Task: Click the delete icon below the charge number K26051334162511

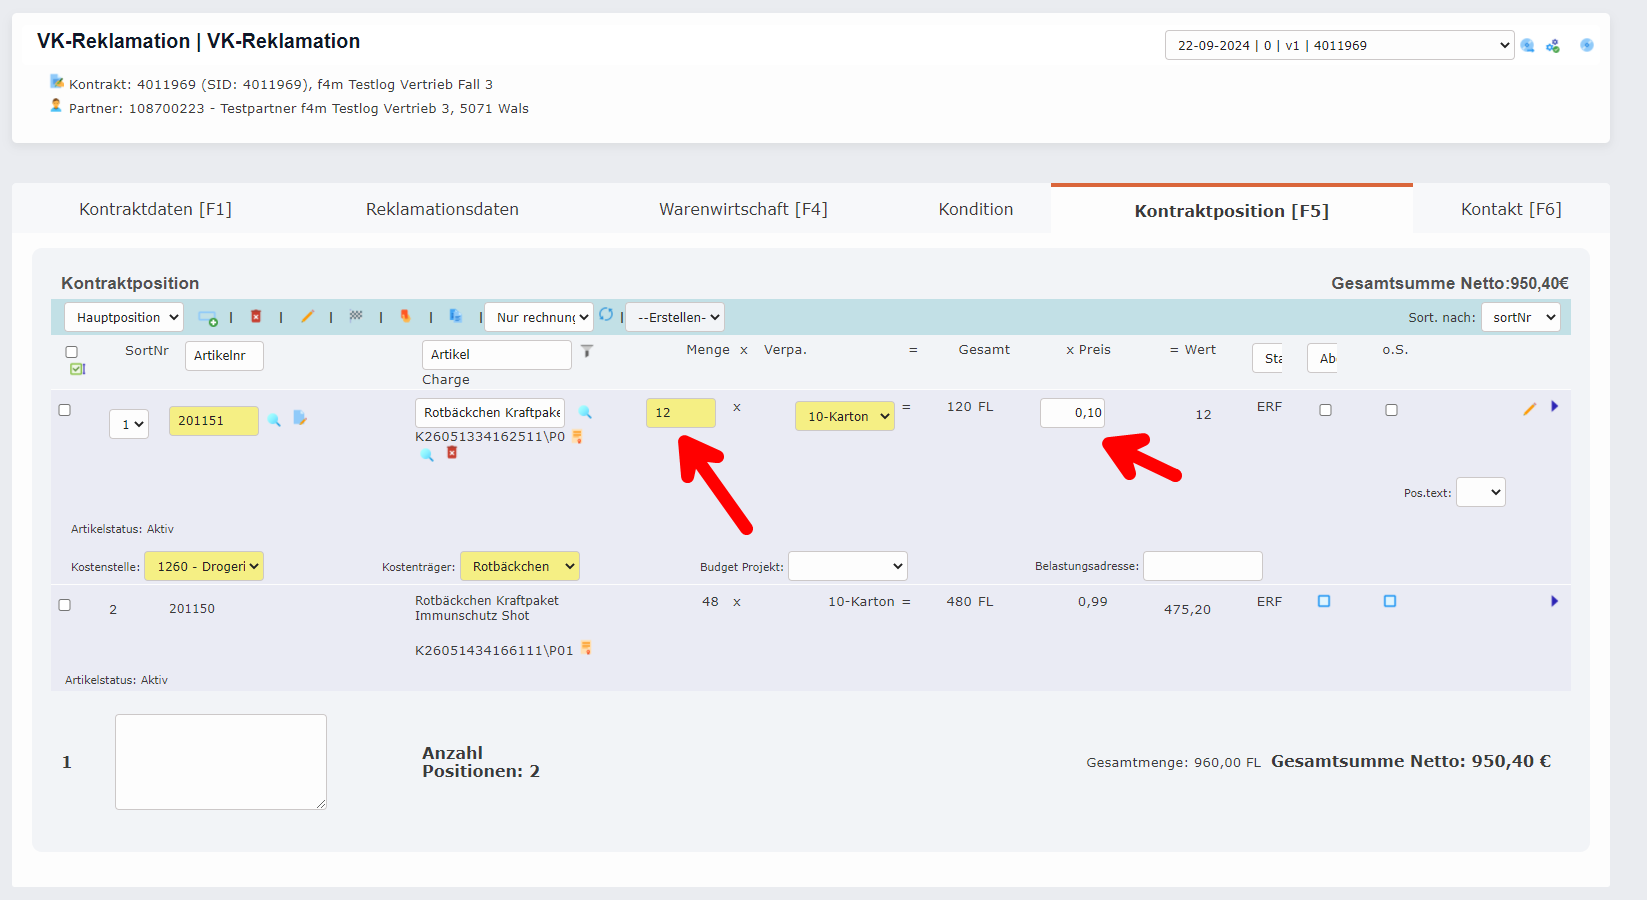Action: tap(452, 453)
